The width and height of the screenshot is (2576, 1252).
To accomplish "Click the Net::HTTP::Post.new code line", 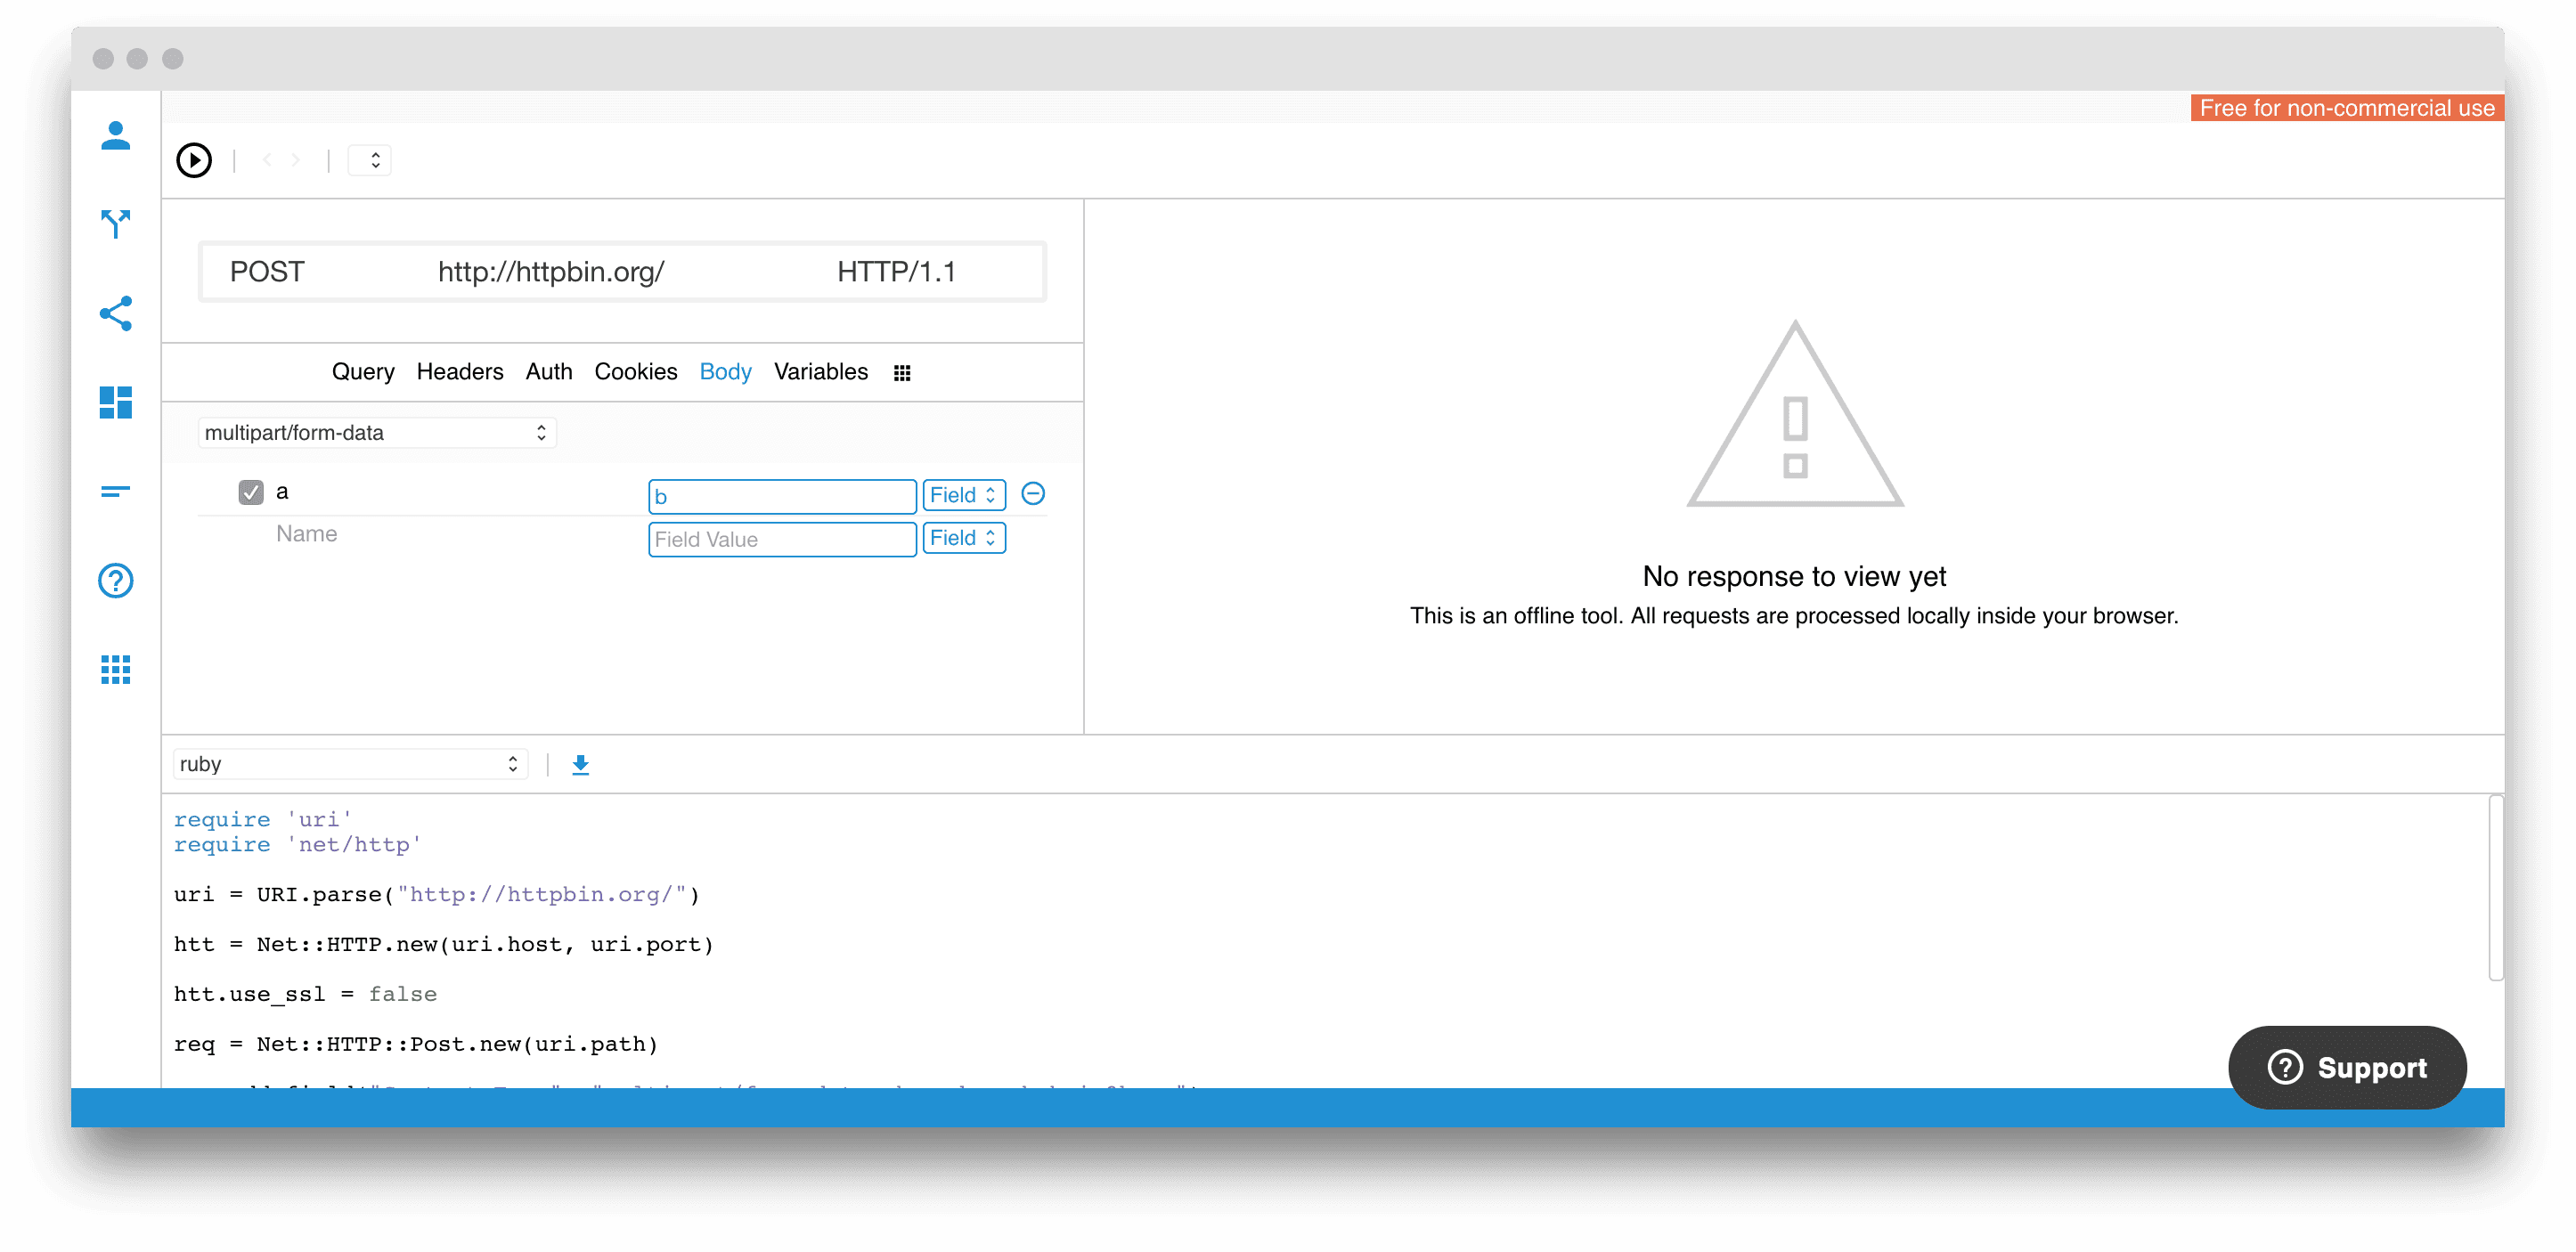I will (416, 1045).
